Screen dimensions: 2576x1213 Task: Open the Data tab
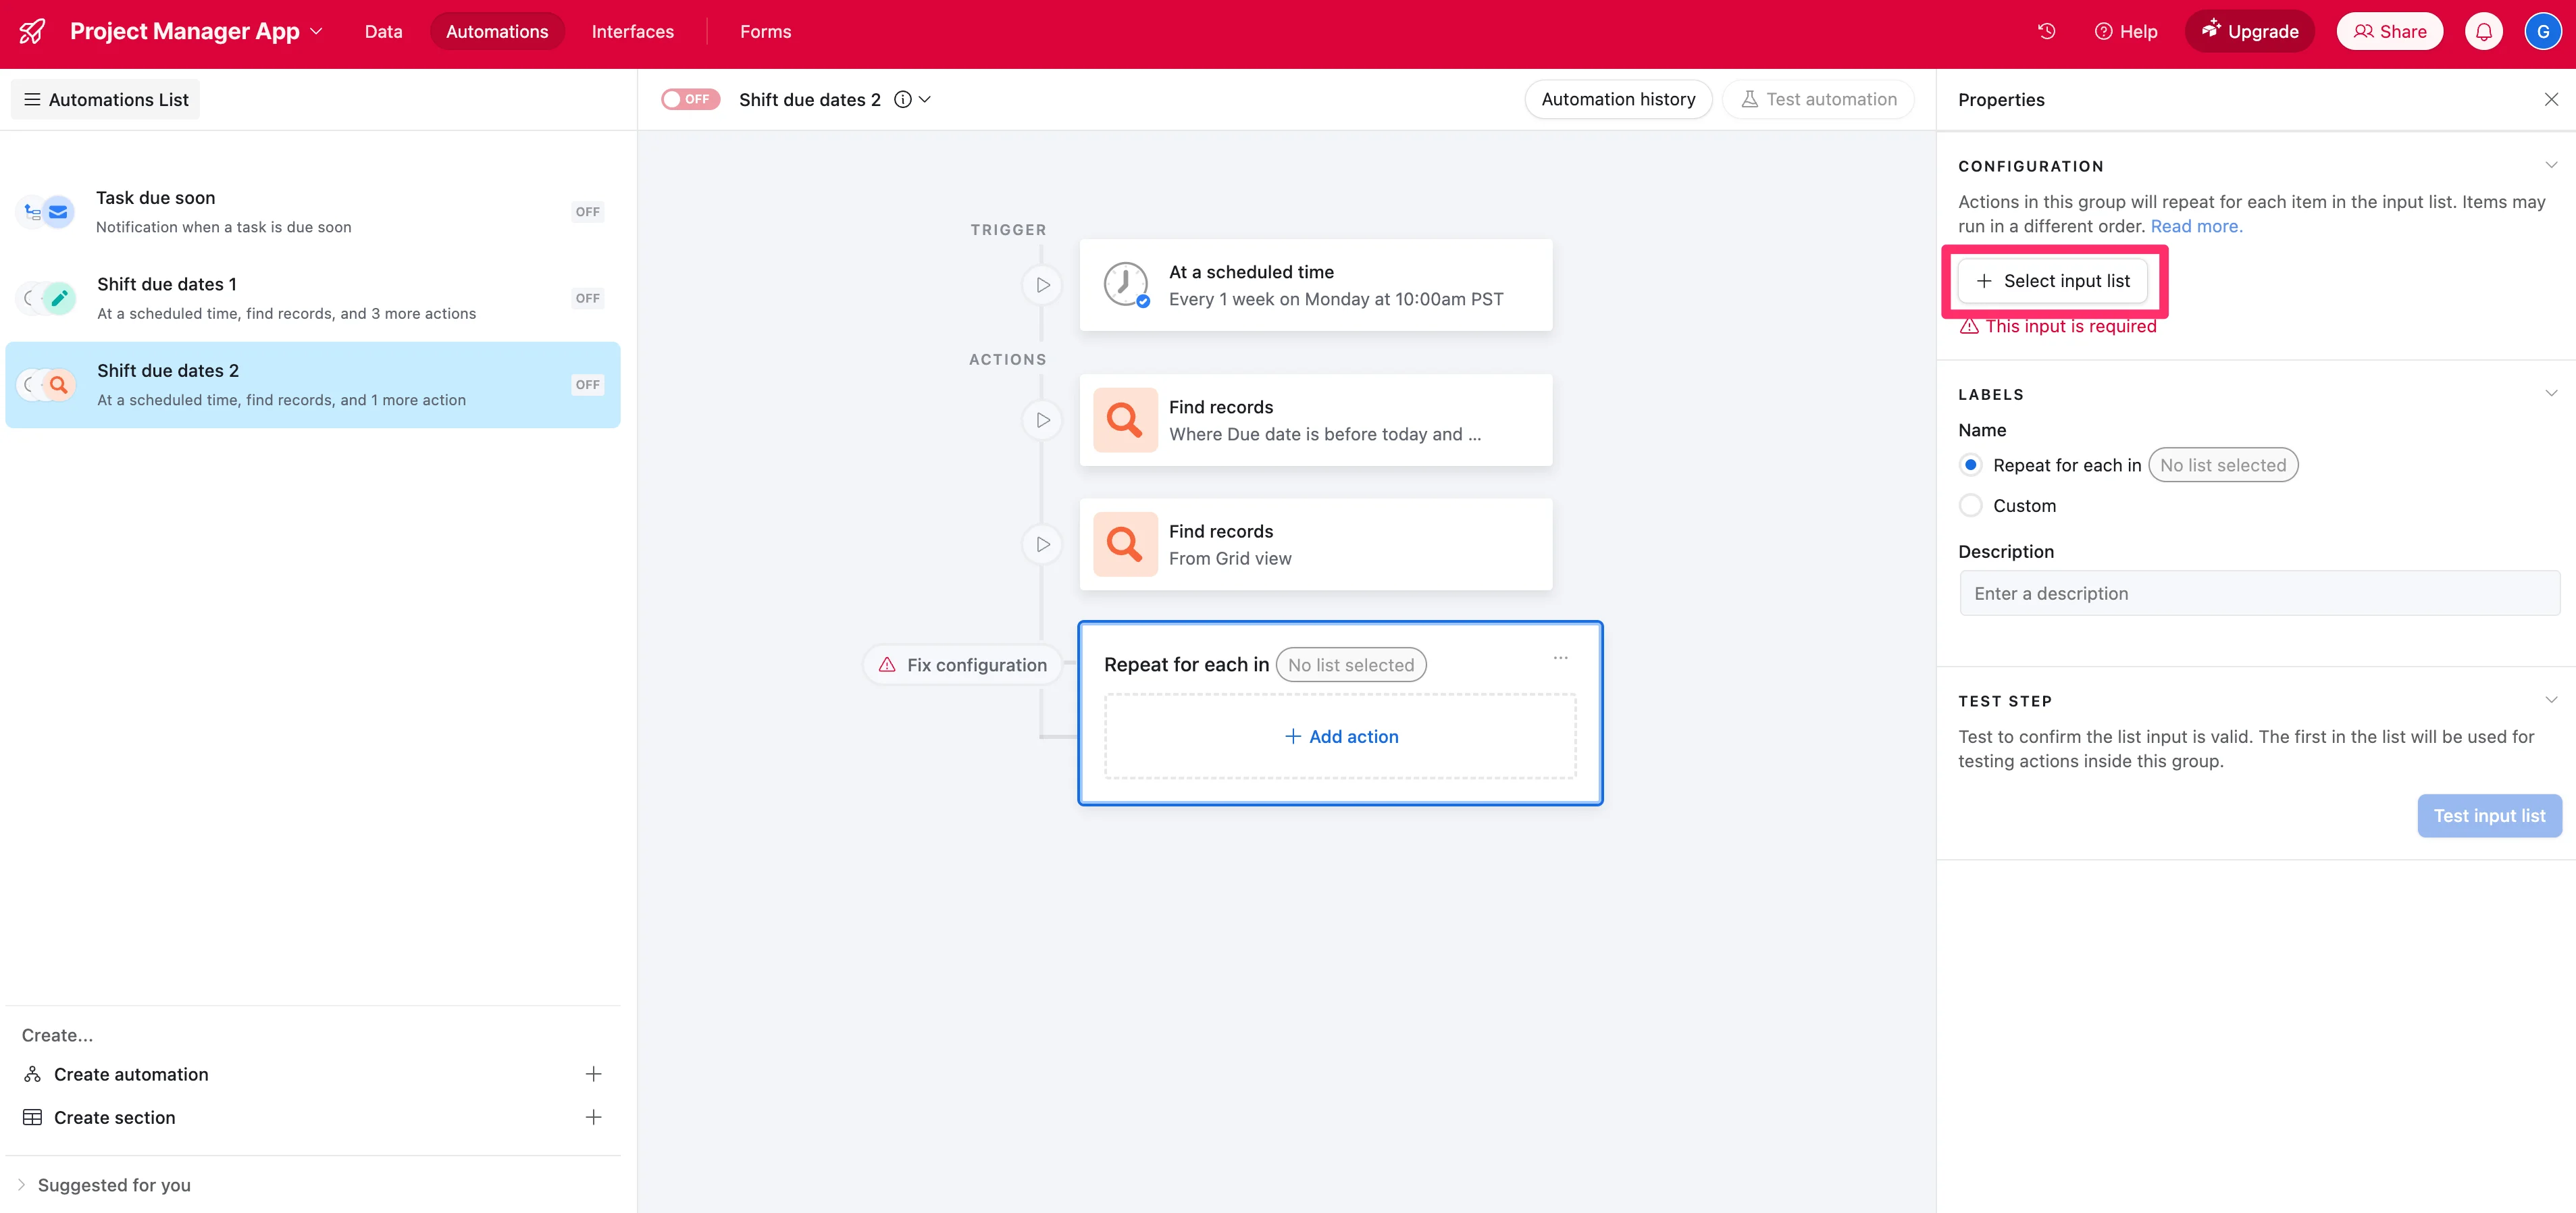[383, 31]
